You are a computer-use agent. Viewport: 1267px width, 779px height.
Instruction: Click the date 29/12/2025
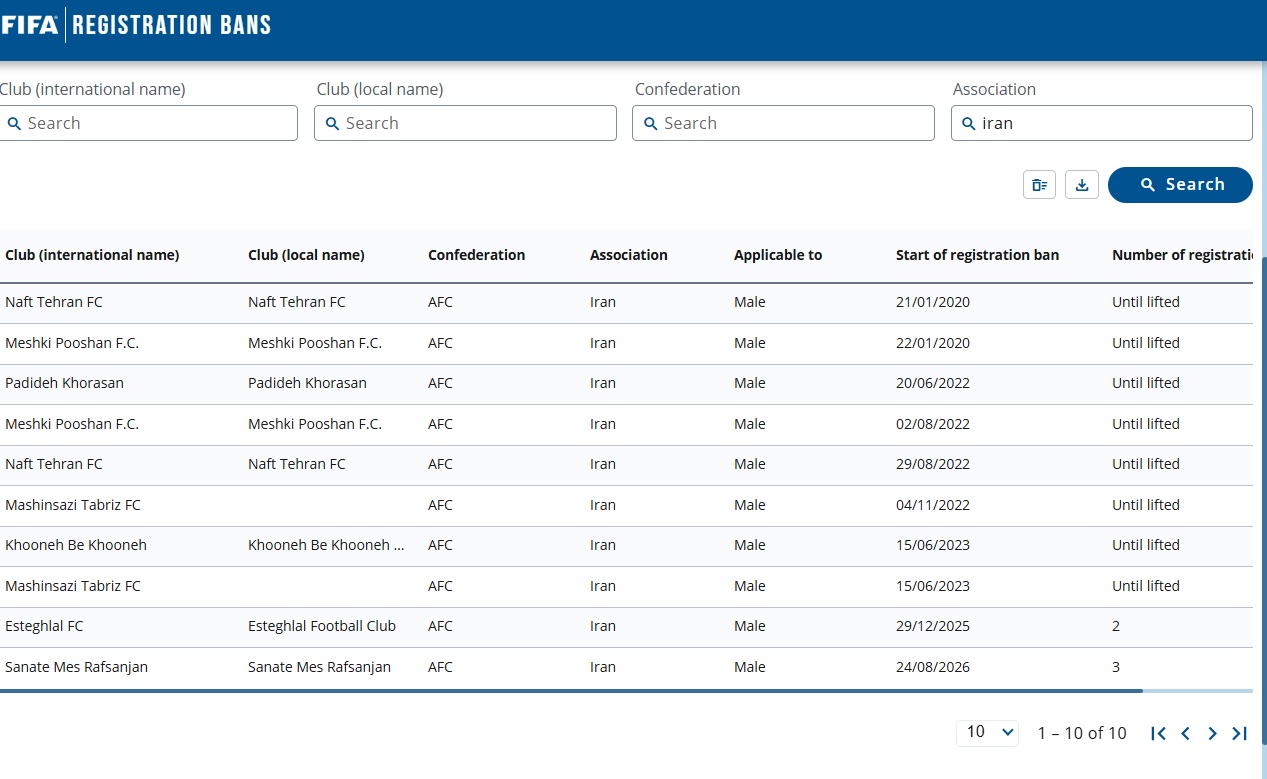point(933,626)
